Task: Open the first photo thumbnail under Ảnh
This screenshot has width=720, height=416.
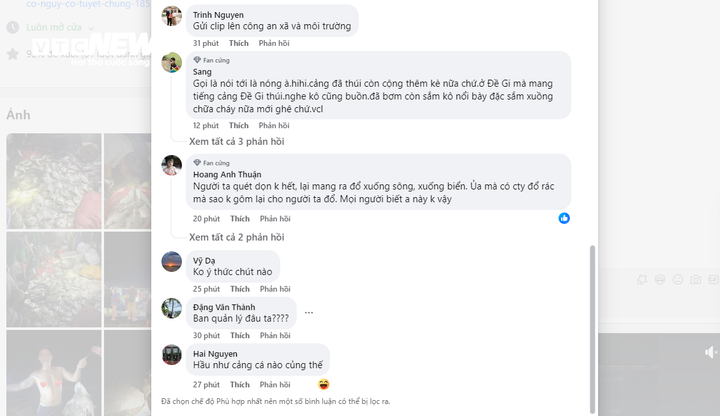Action: [x=52, y=180]
